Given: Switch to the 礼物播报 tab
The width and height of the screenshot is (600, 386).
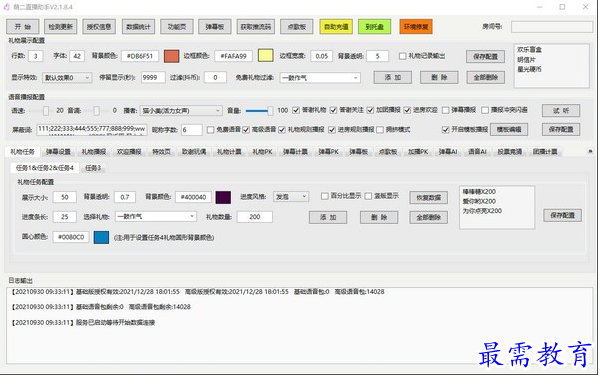Looking at the screenshot, I should point(94,152).
